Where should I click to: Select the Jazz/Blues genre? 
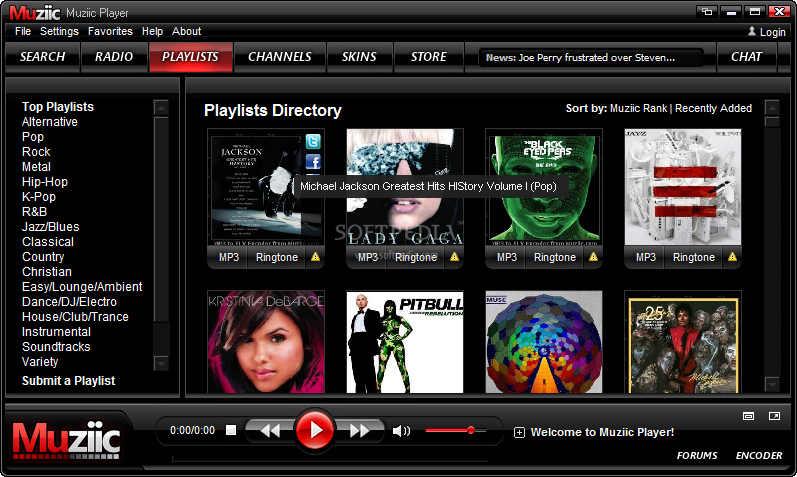tap(51, 227)
